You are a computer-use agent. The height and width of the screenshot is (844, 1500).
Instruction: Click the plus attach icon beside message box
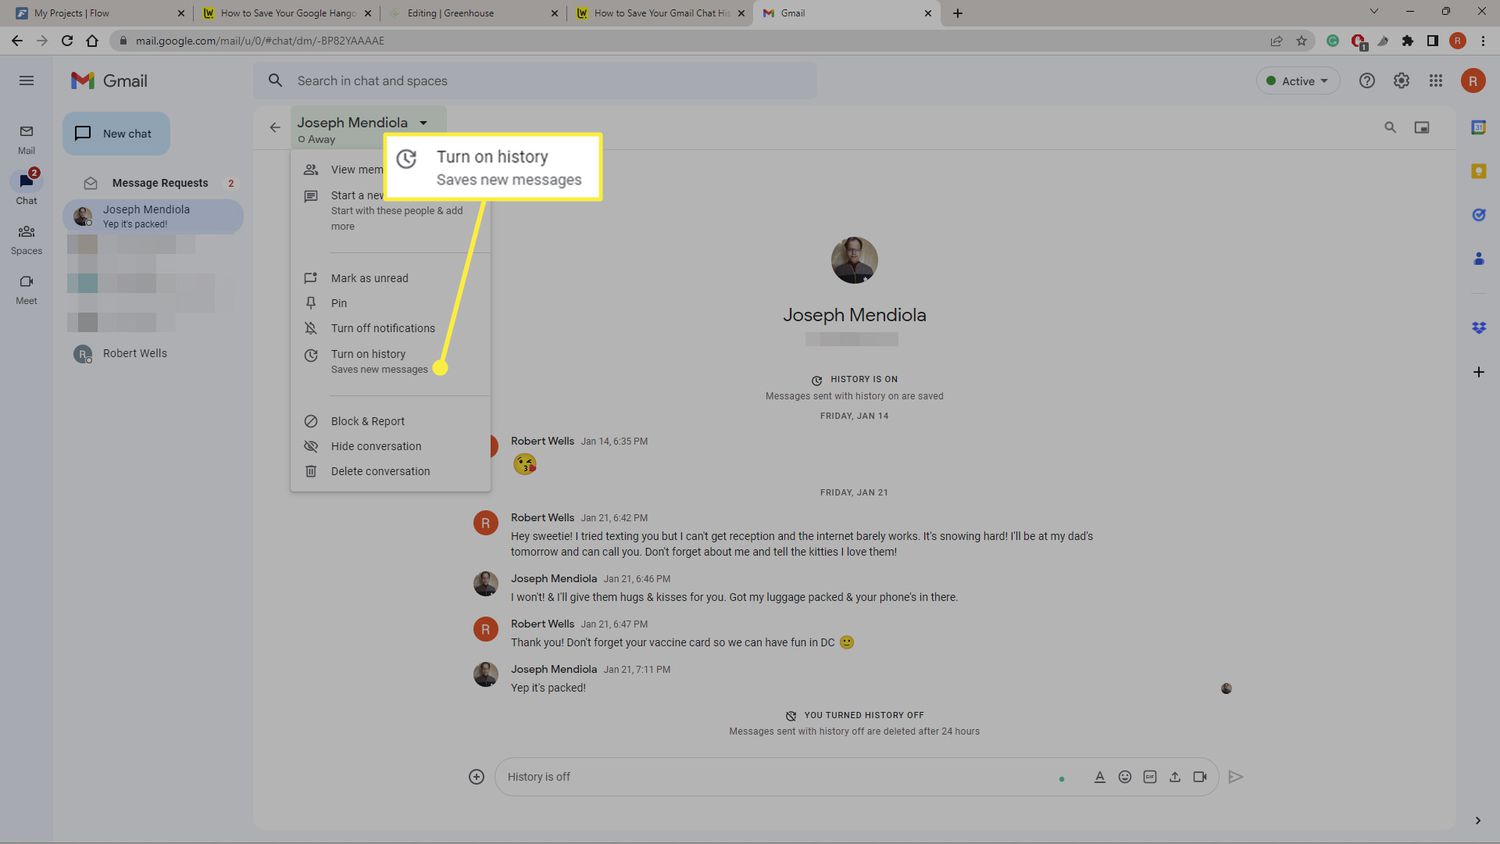click(477, 777)
